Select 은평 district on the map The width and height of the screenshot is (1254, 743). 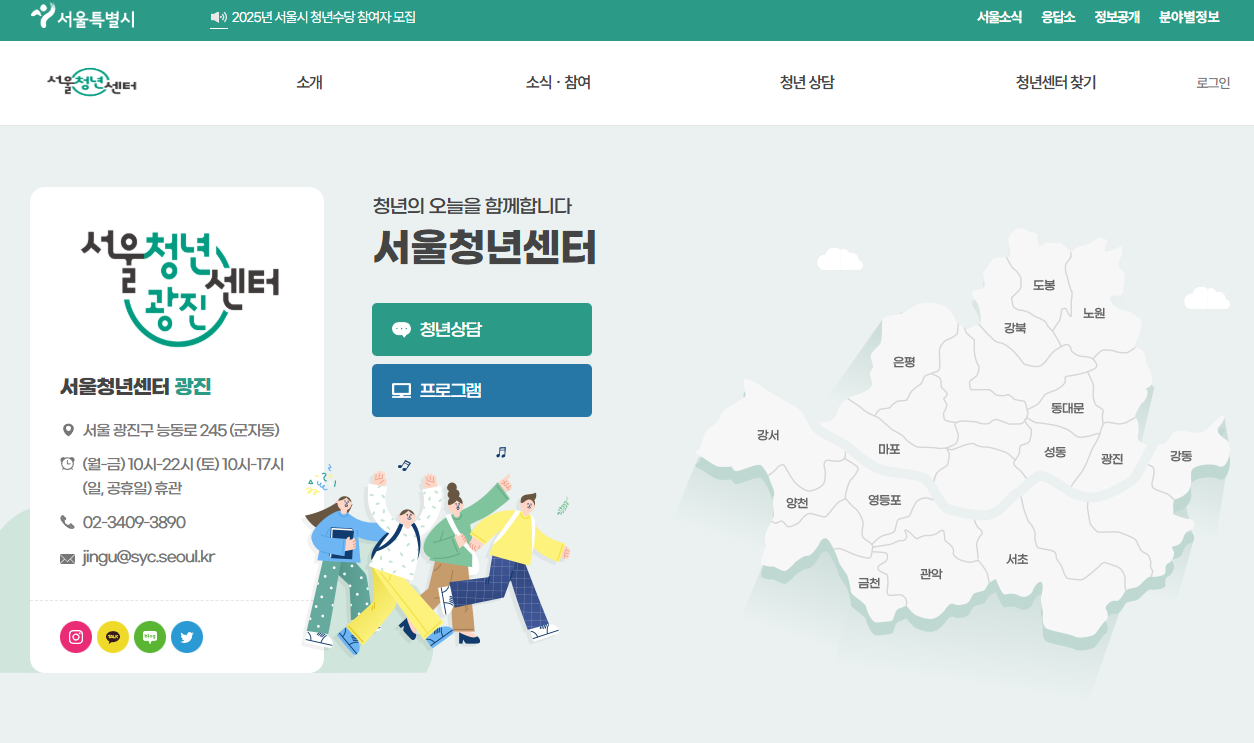click(904, 362)
